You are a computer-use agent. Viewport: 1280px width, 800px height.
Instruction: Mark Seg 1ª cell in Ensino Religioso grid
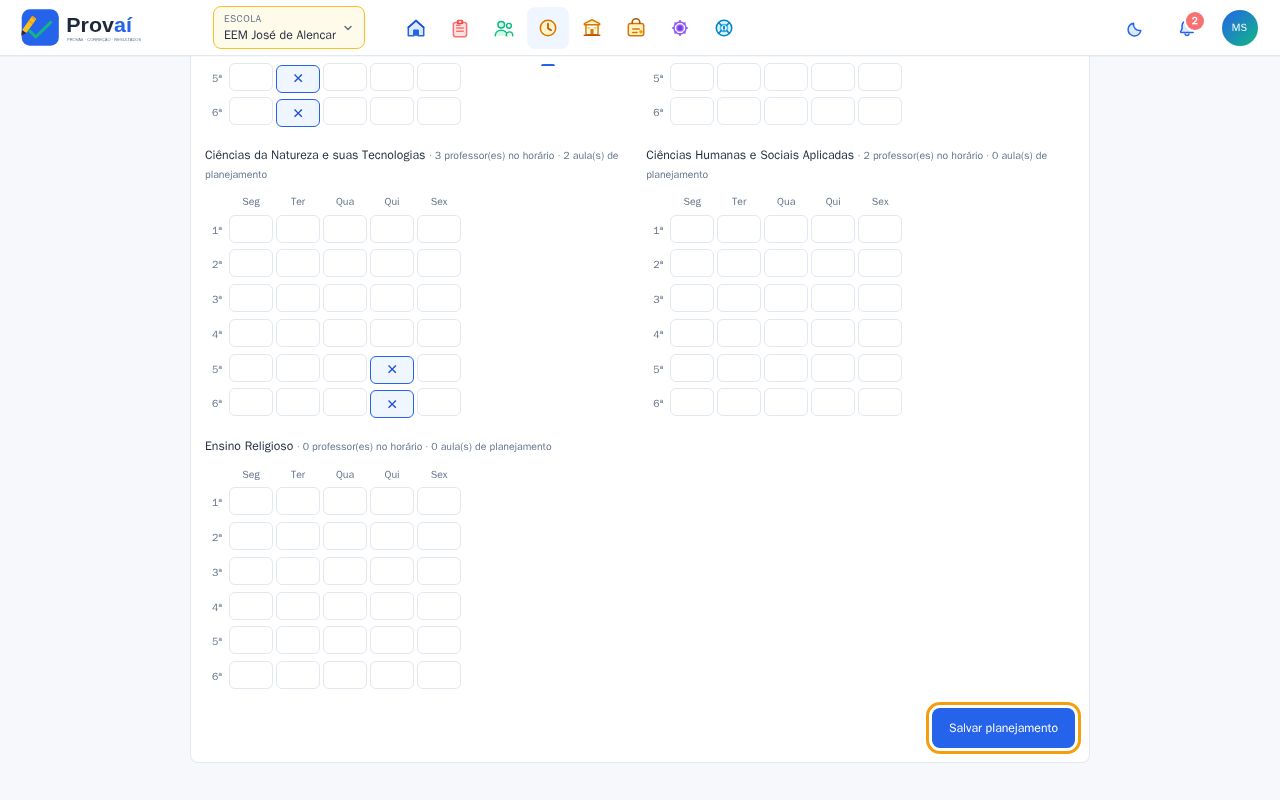(x=251, y=501)
